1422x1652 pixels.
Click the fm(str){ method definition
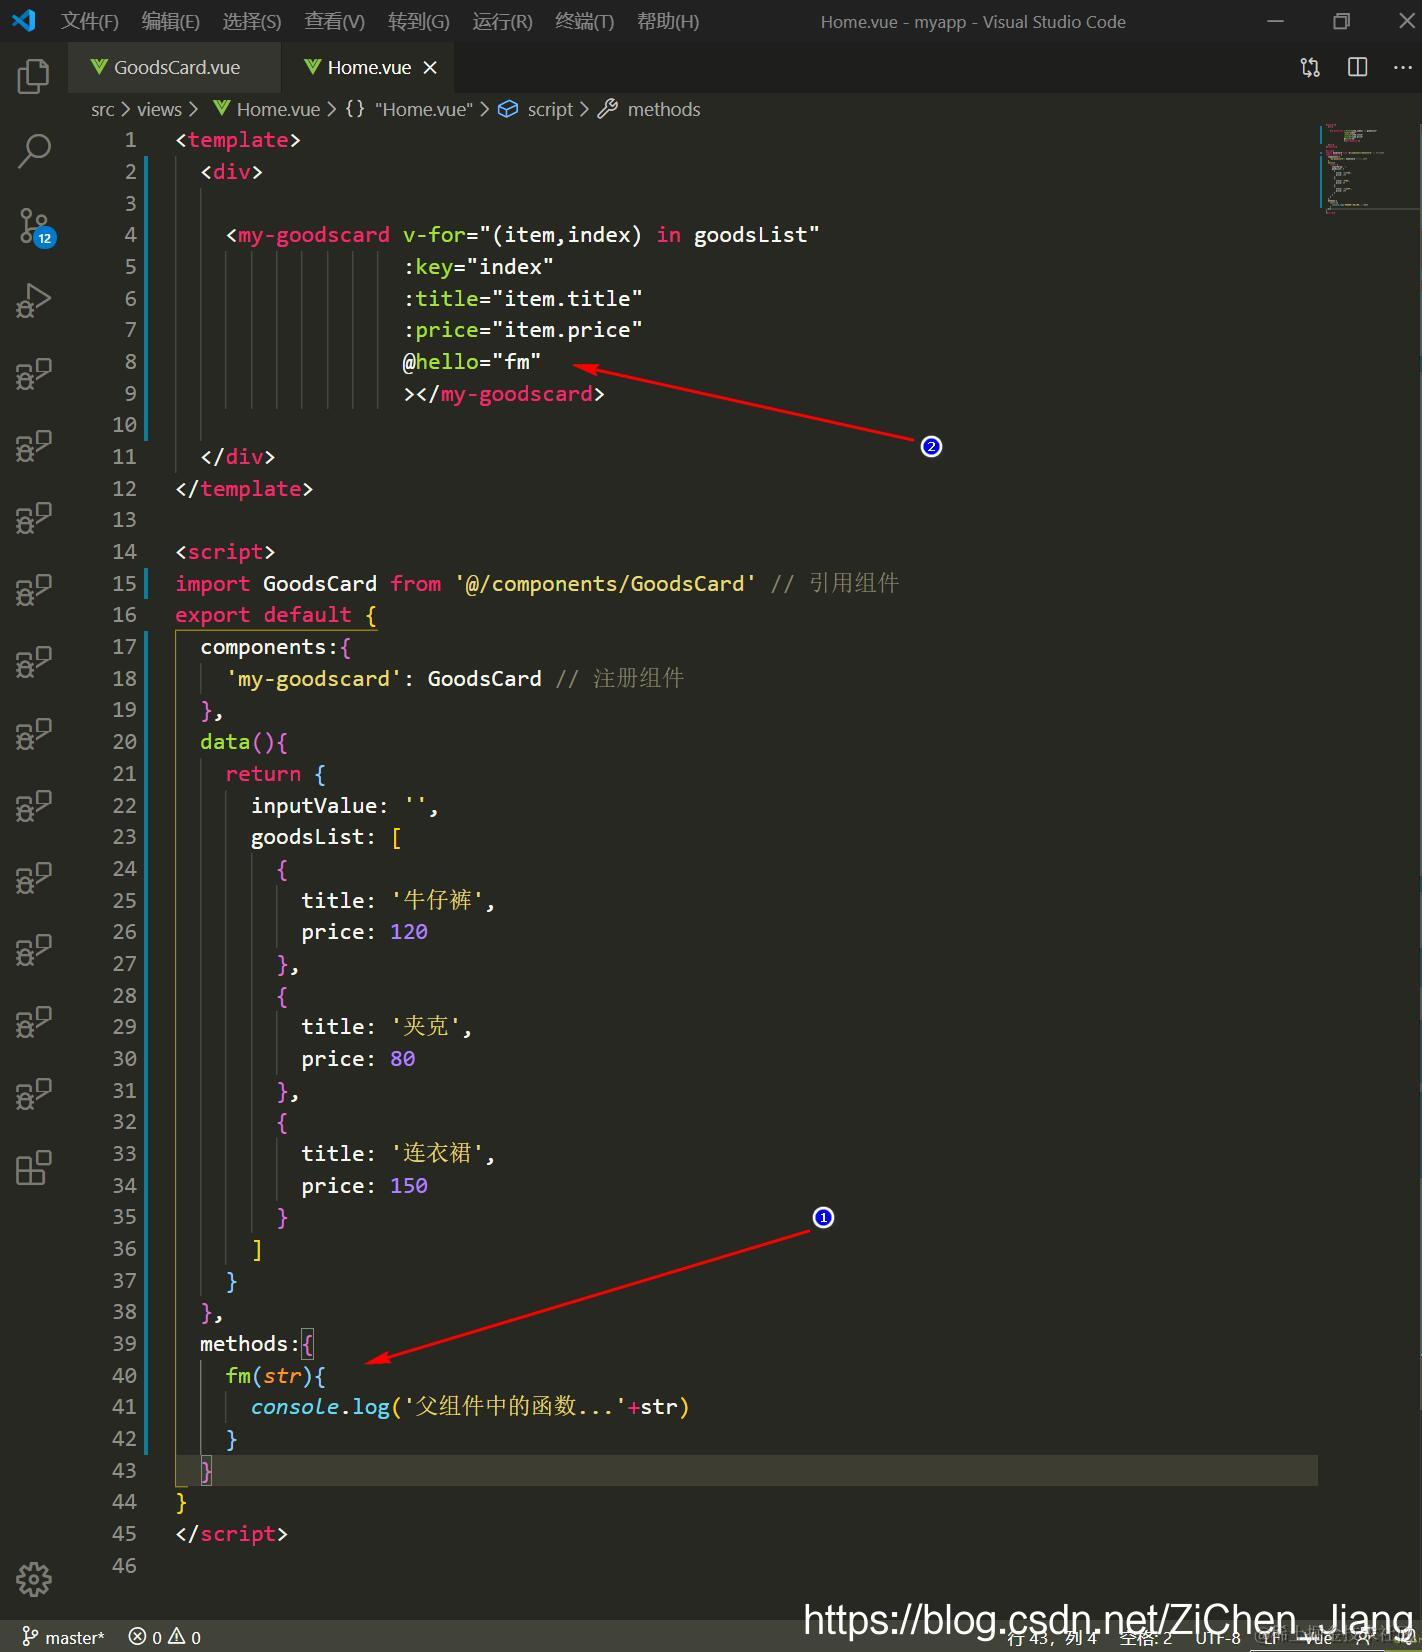click(x=276, y=1376)
